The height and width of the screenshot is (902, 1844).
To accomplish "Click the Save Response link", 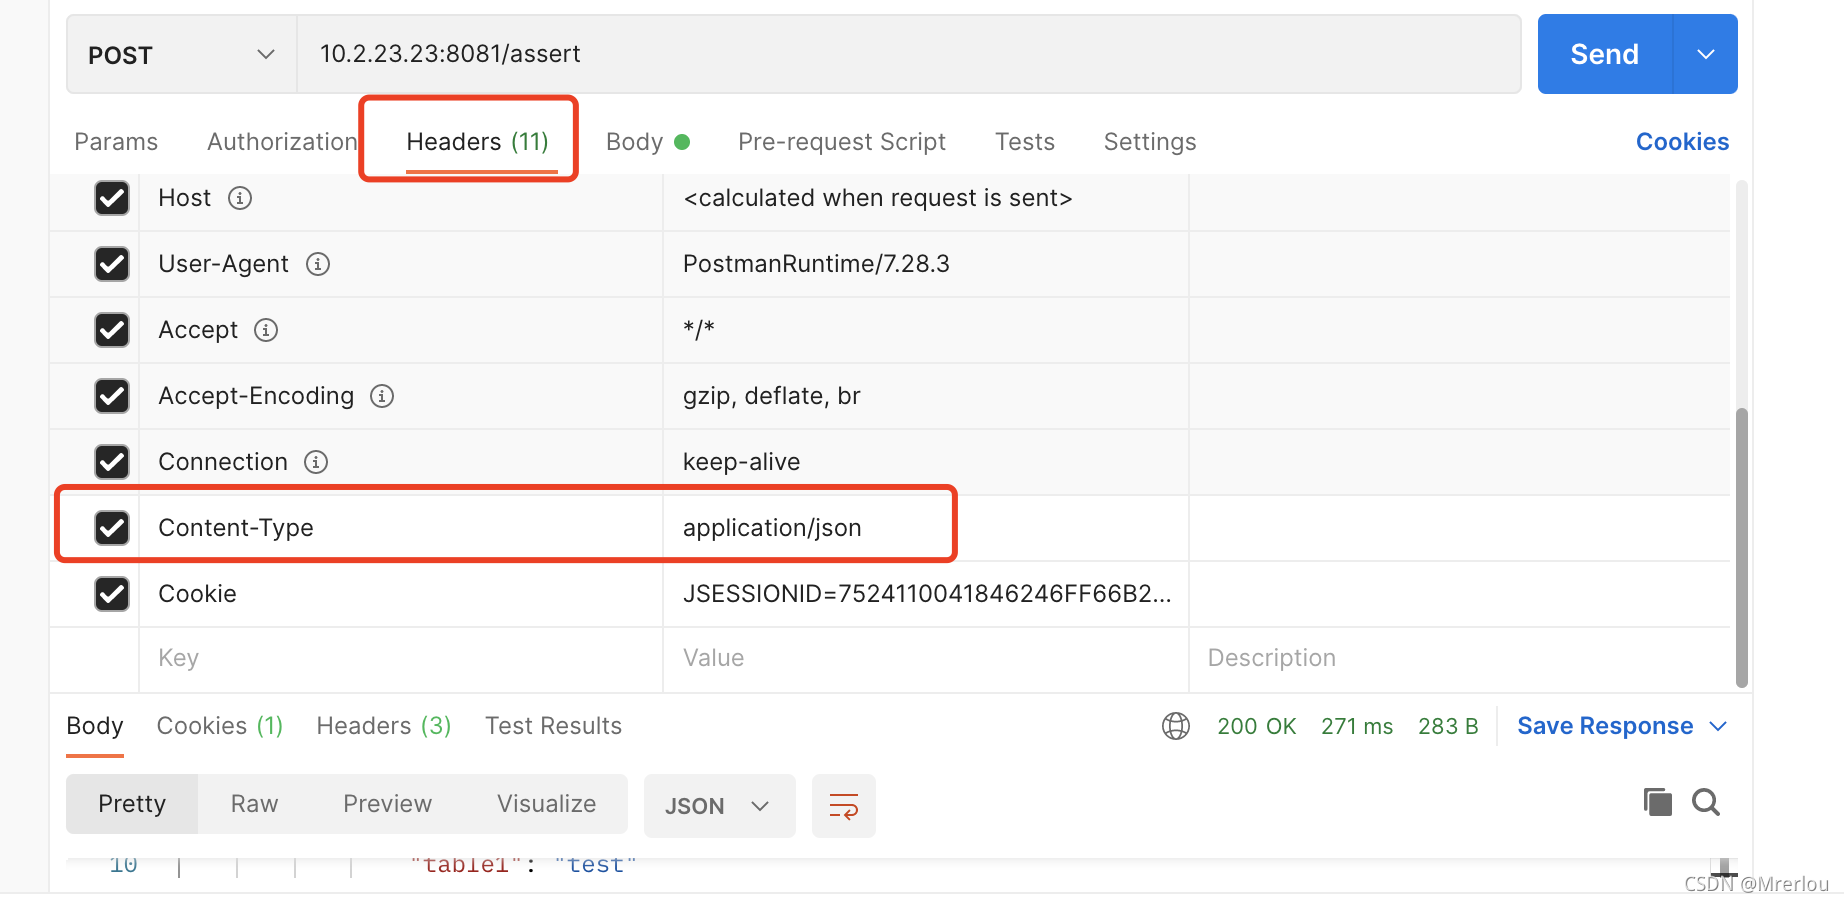I will click(x=1605, y=726).
